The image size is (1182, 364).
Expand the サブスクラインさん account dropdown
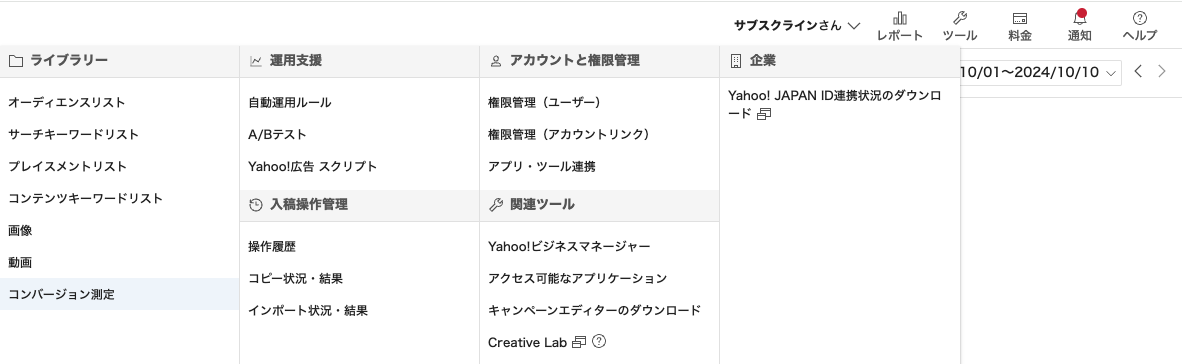797,25
